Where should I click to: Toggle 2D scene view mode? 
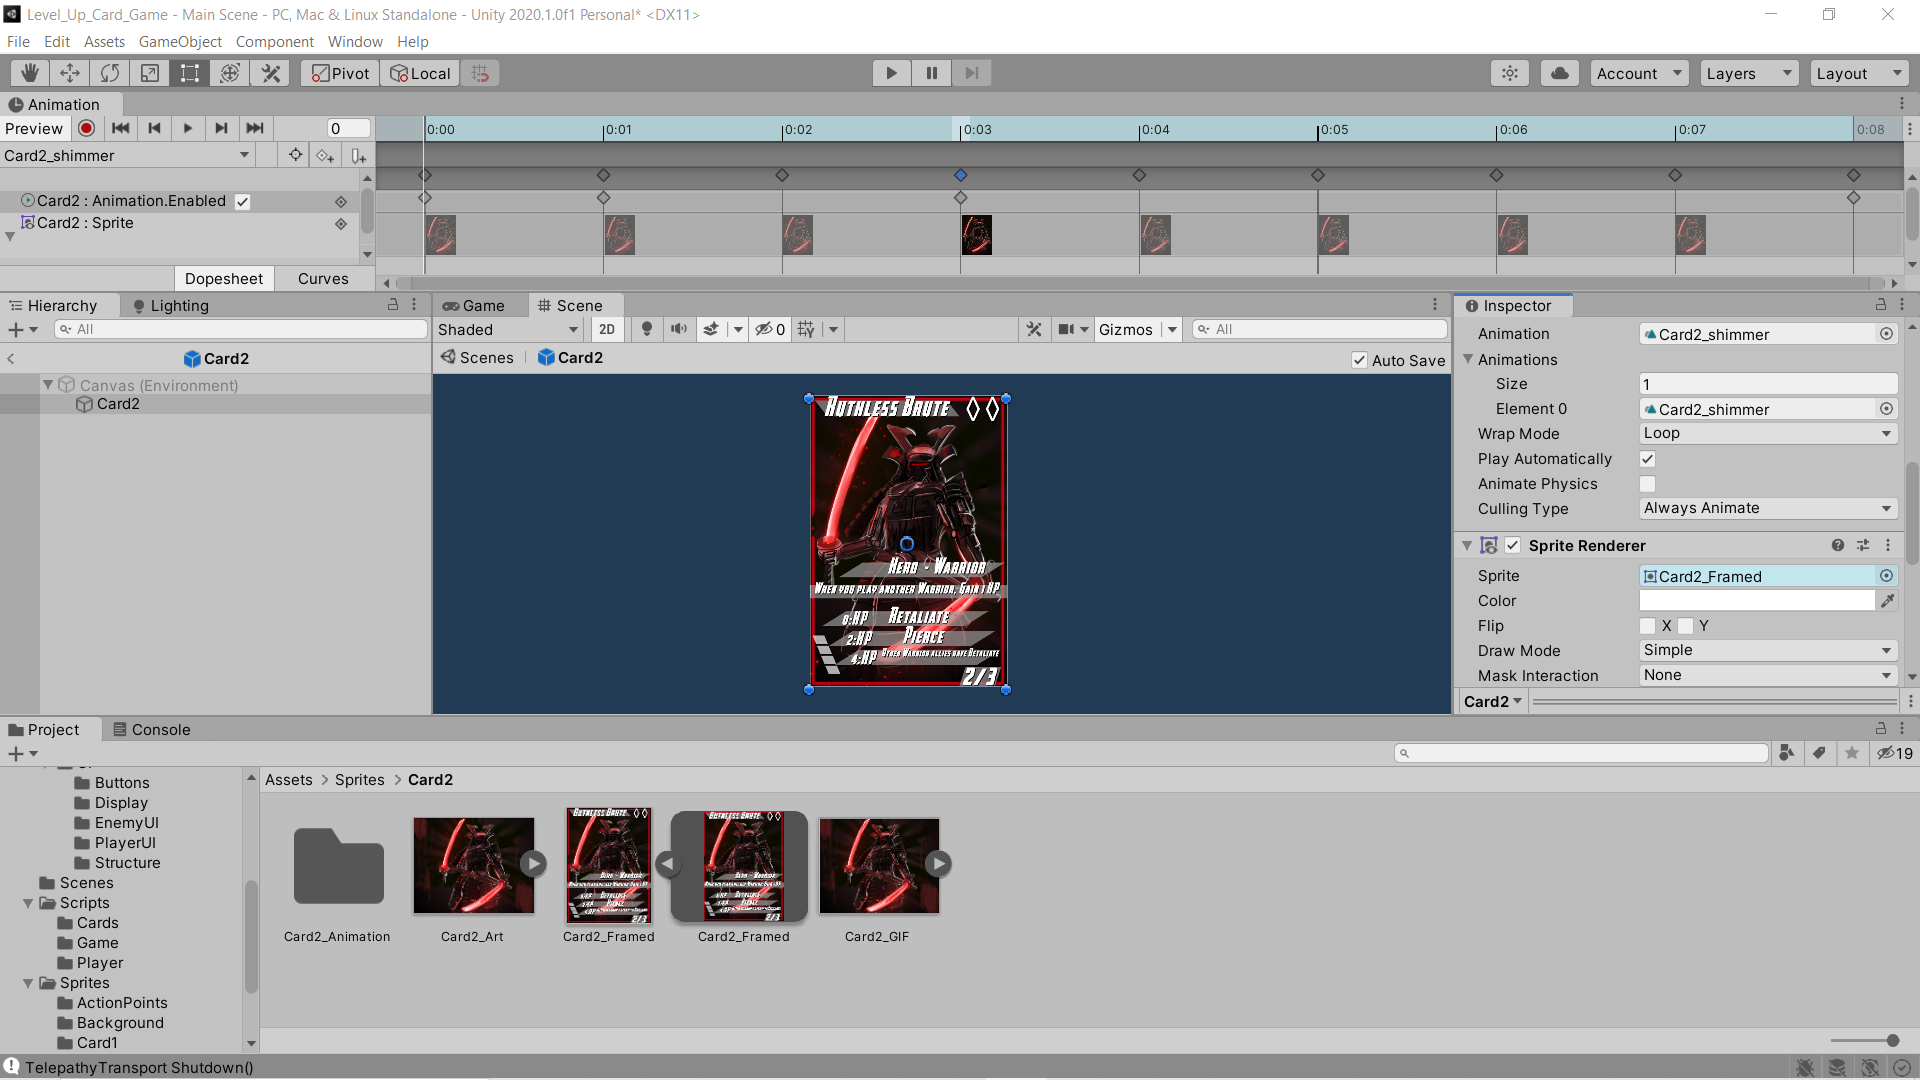pyautogui.click(x=607, y=329)
